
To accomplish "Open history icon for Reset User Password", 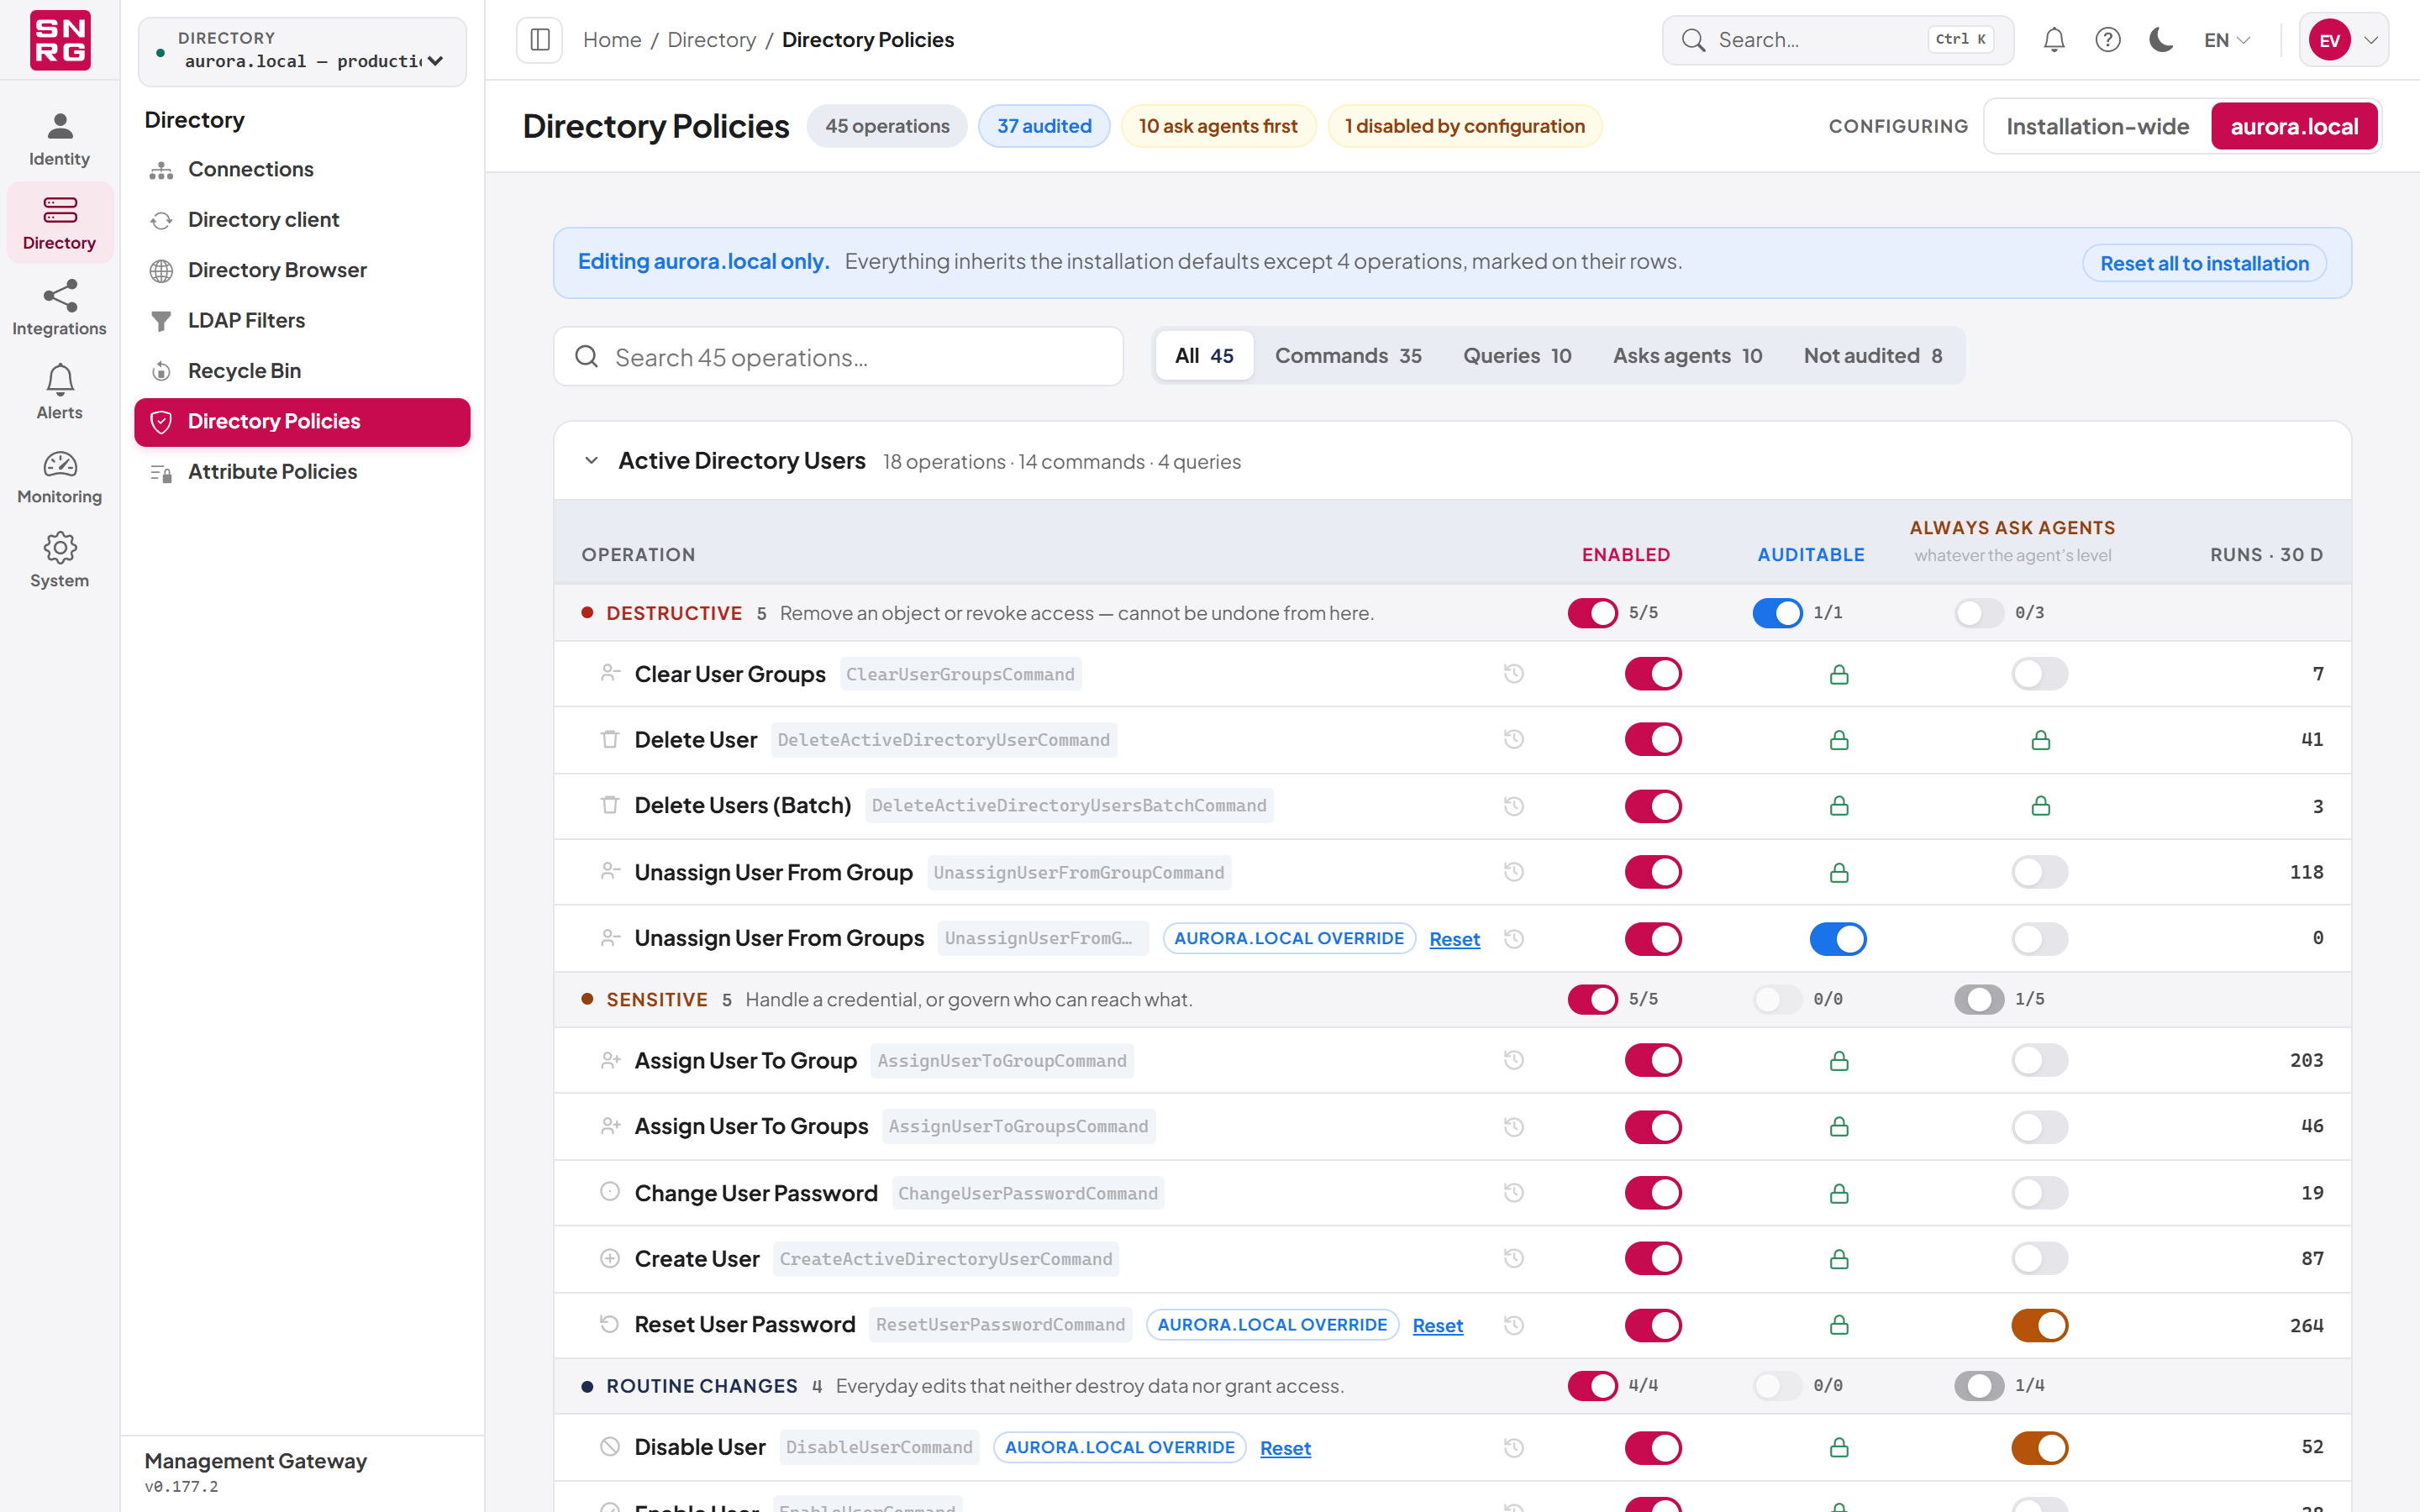I will pos(1514,1325).
